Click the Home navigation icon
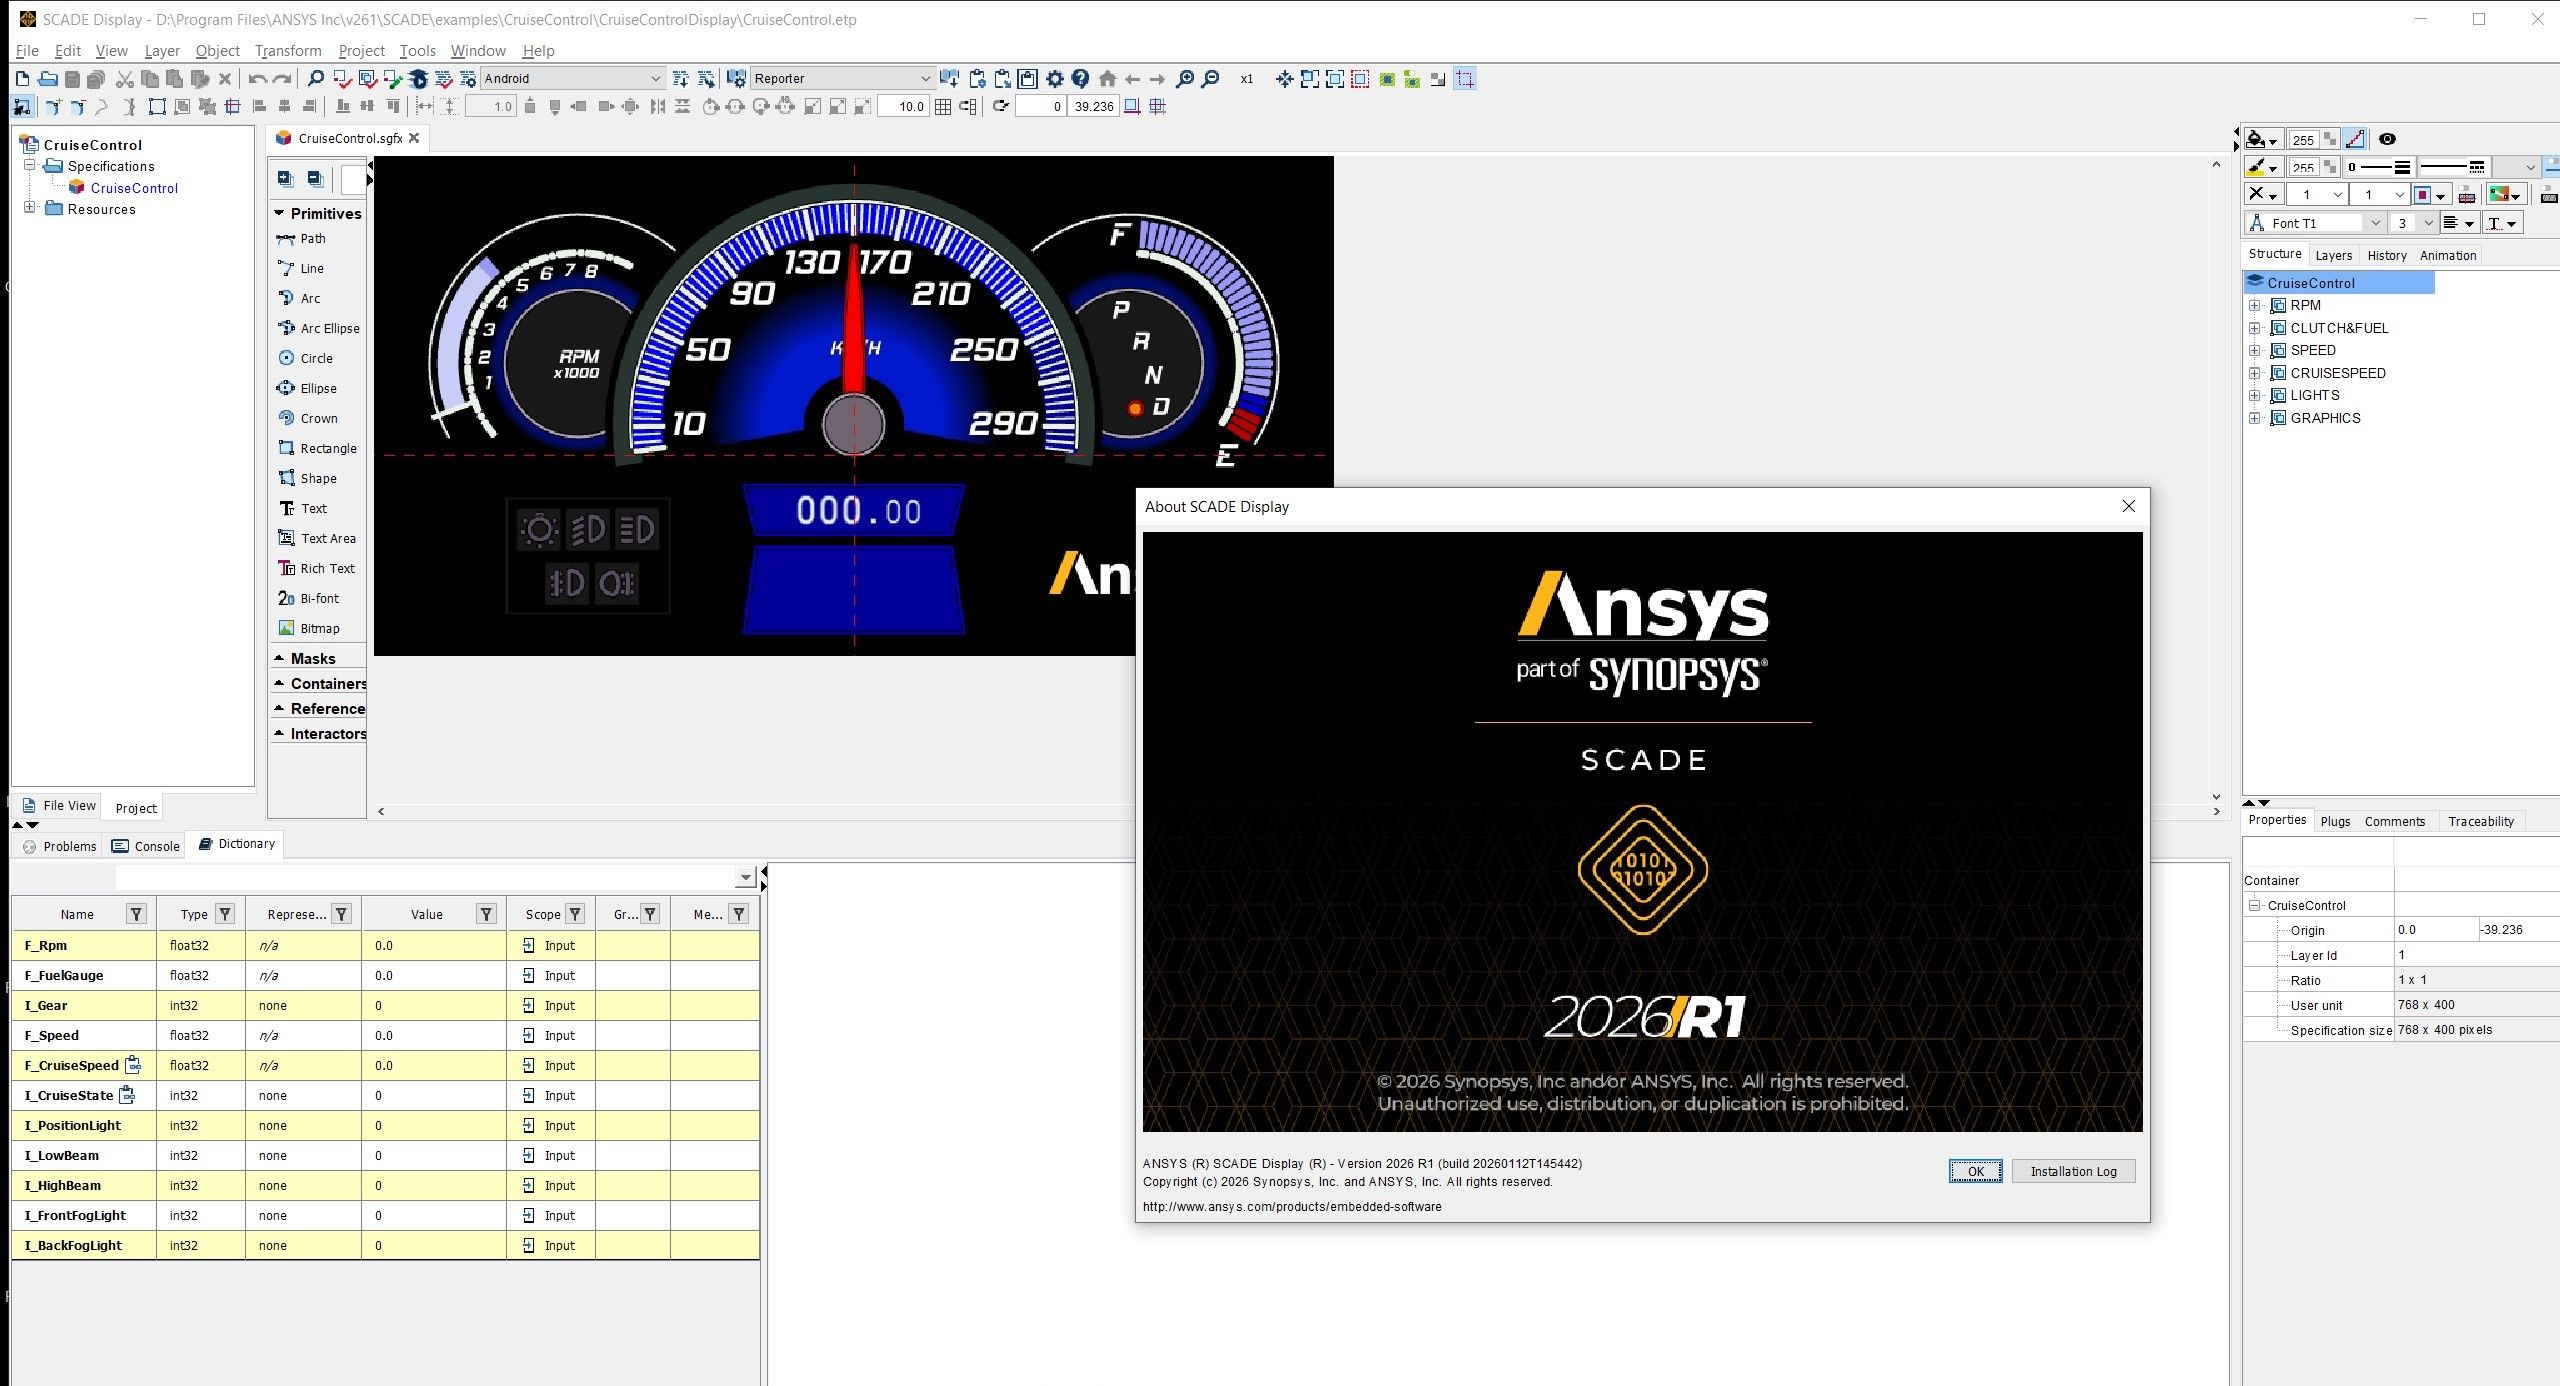Screen dimensions: 2560x1386 click(x=1107, y=79)
